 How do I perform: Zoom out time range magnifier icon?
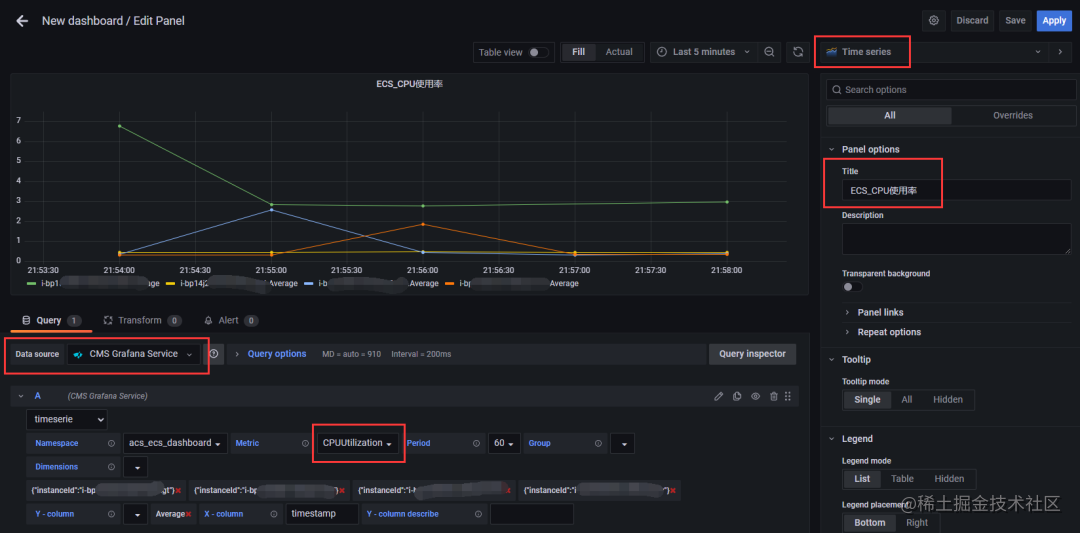pos(769,52)
